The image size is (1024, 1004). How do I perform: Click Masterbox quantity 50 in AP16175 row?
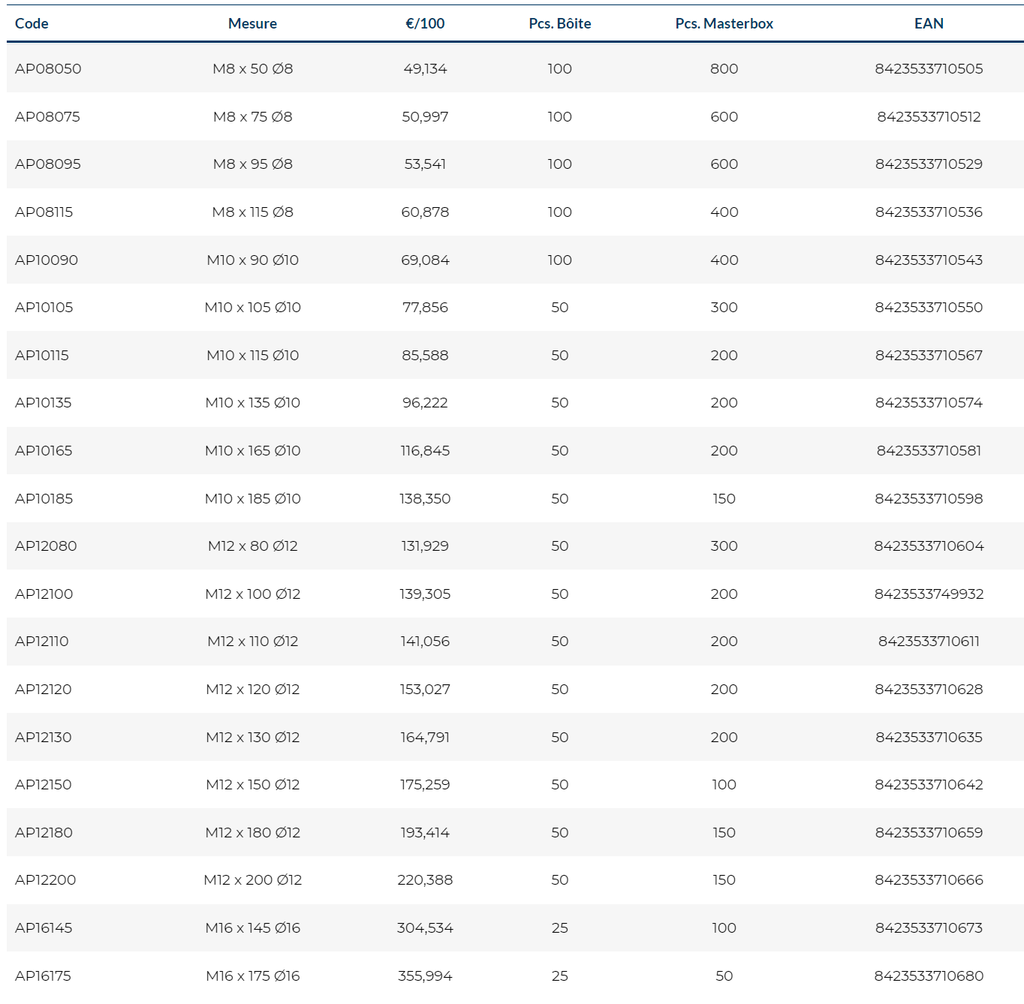click(724, 976)
